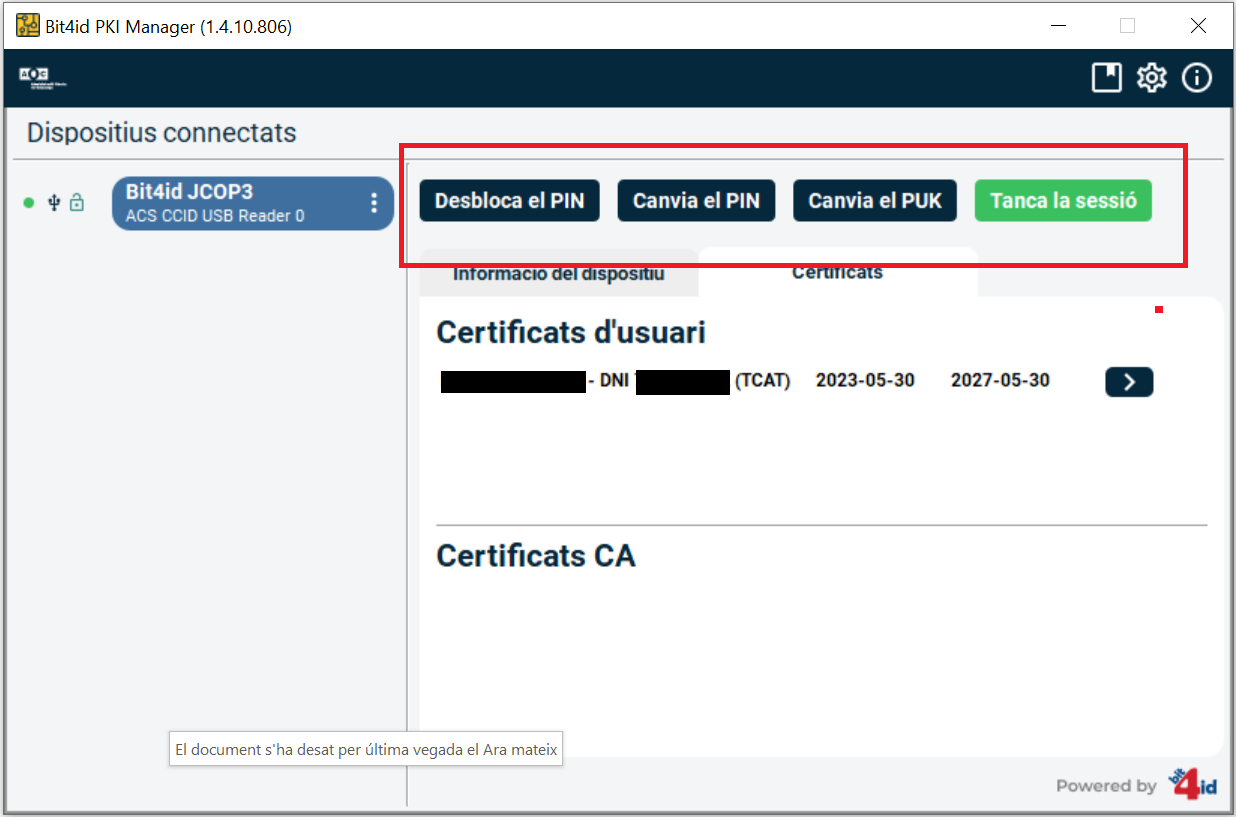Click the green connection status dot

tap(28, 203)
